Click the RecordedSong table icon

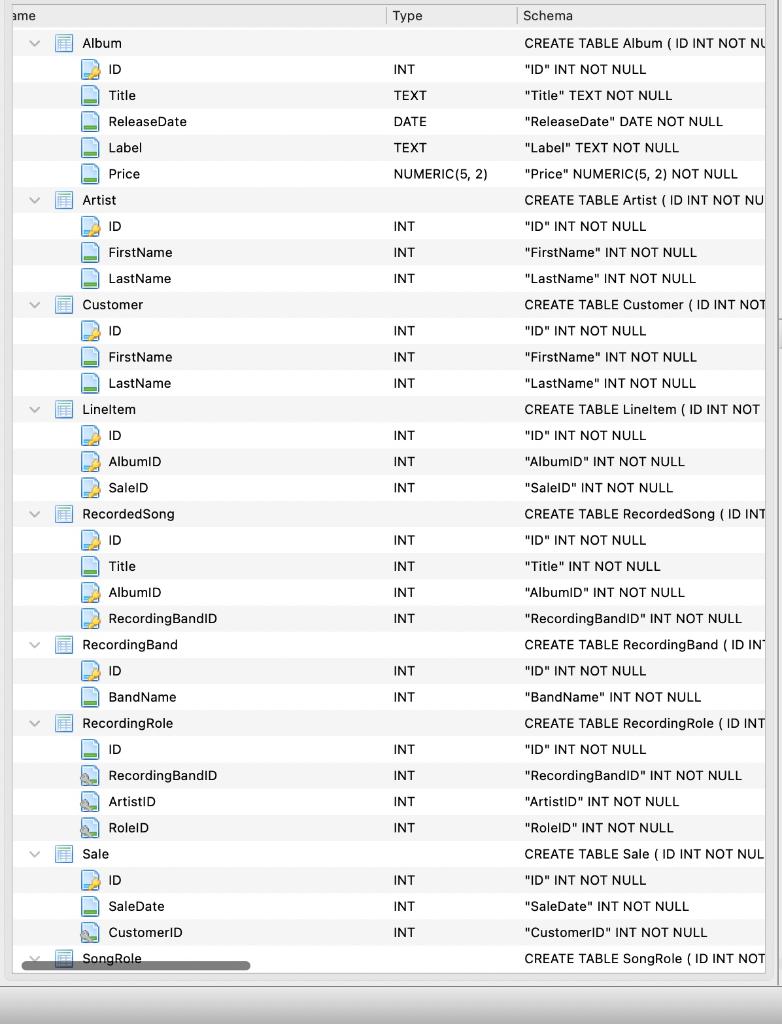point(64,513)
